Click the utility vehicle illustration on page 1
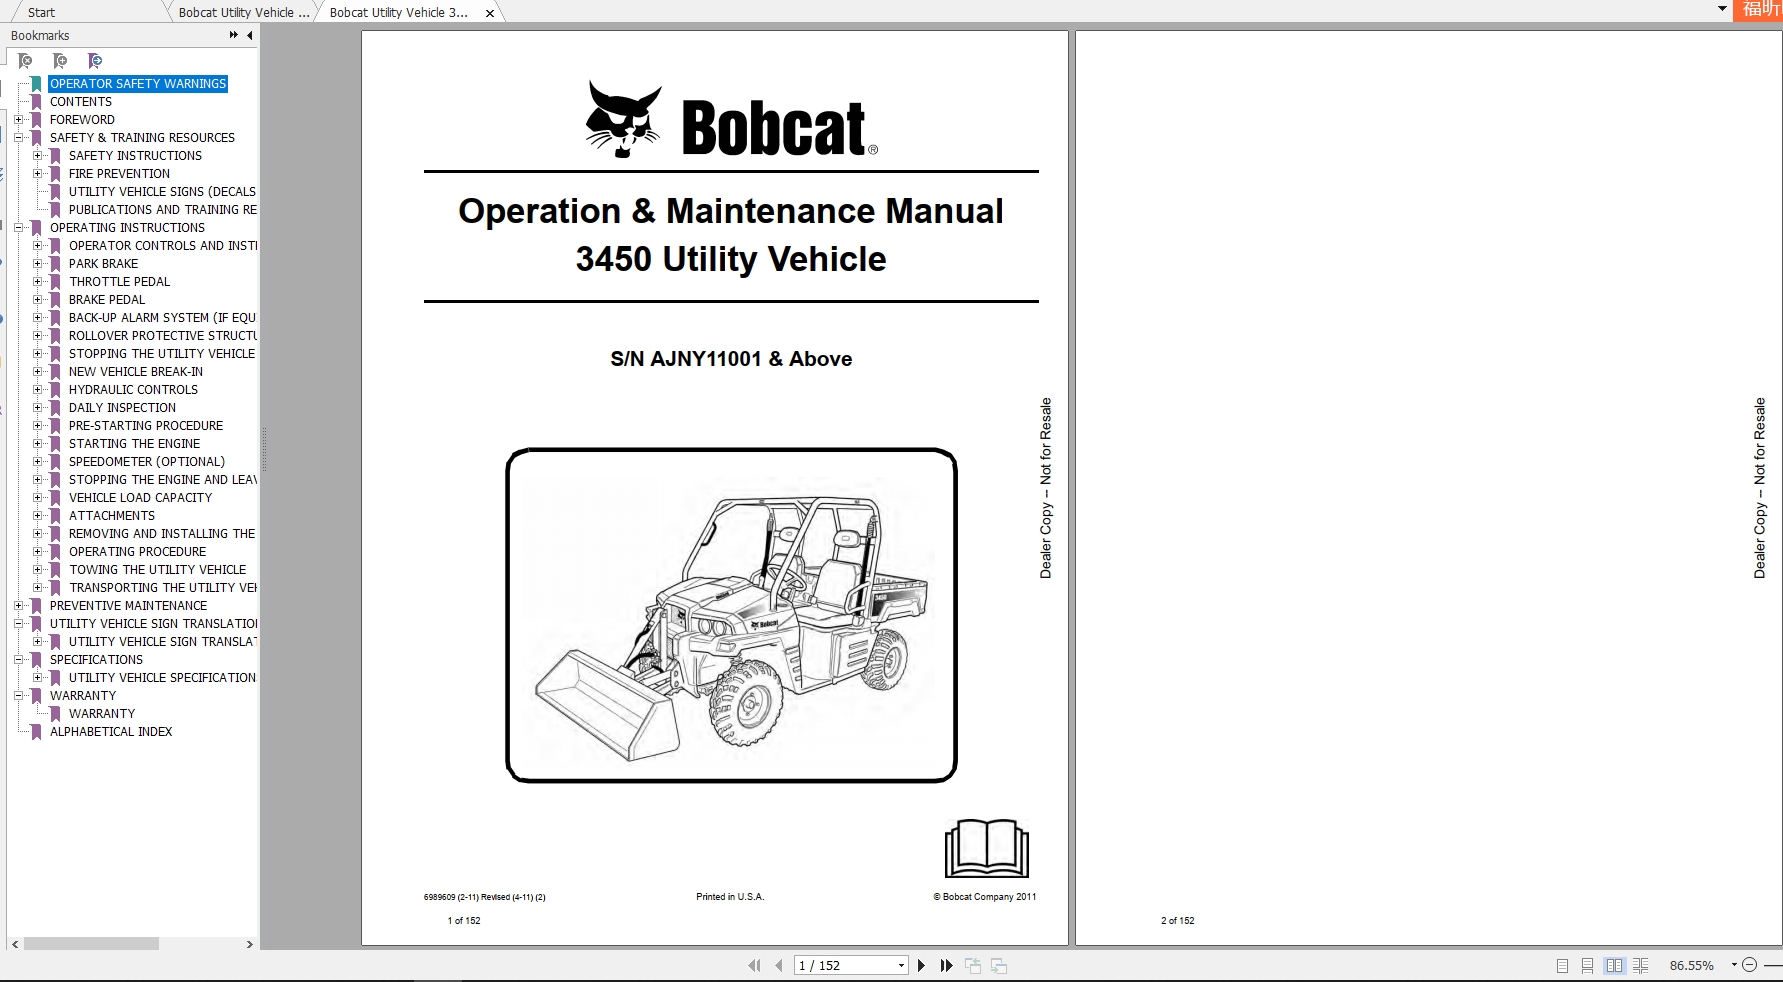The width and height of the screenshot is (1783, 982). coord(732,615)
